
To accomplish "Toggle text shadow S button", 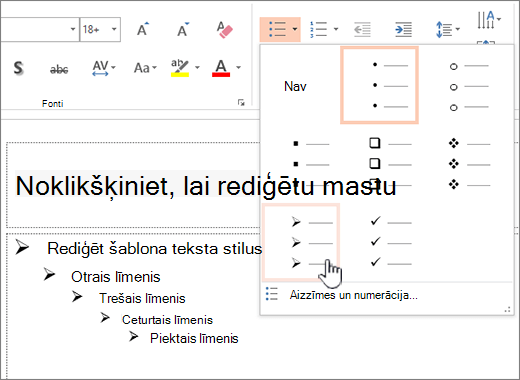I will pyautogui.click(x=18, y=68).
